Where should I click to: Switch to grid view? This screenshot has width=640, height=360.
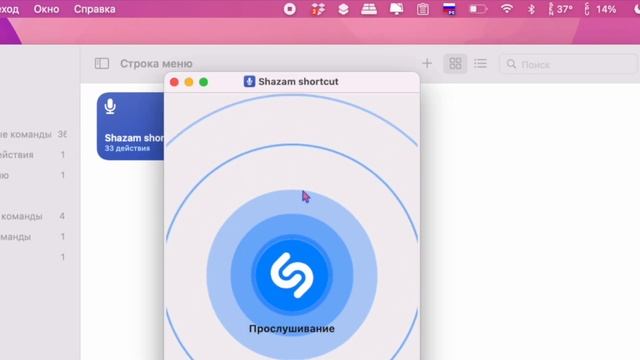click(x=455, y=64)
